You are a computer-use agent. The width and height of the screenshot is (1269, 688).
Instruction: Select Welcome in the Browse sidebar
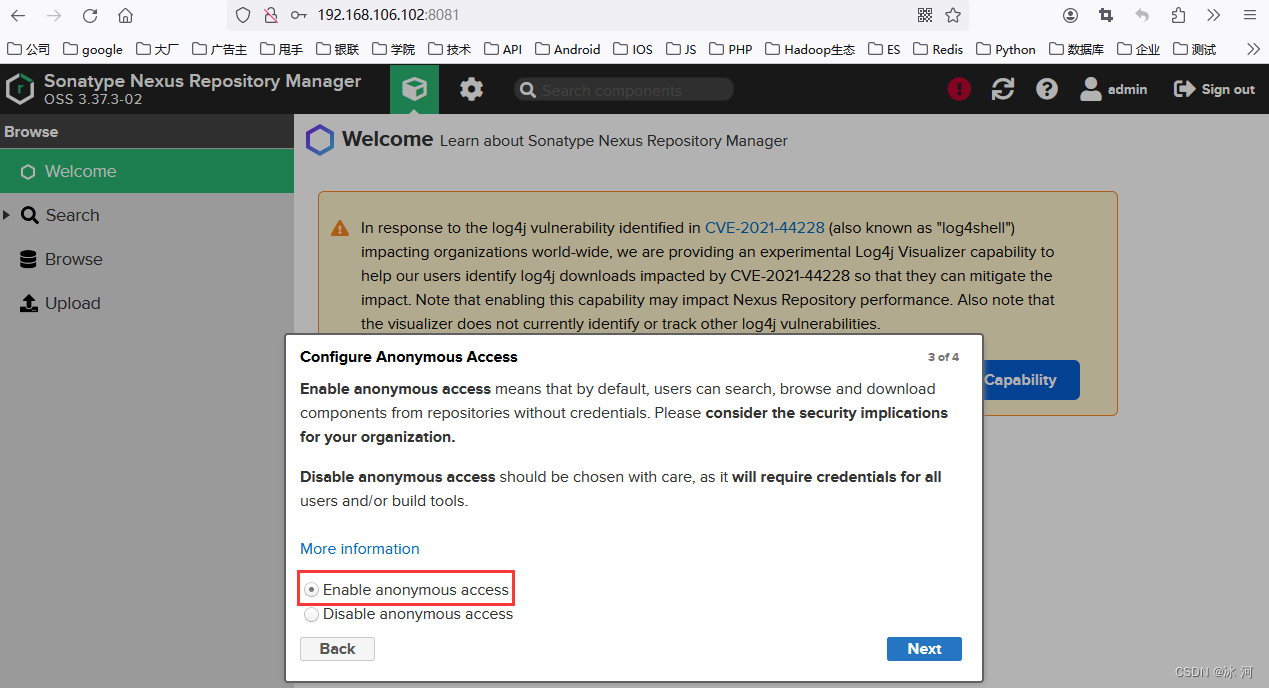click(80, 171)
